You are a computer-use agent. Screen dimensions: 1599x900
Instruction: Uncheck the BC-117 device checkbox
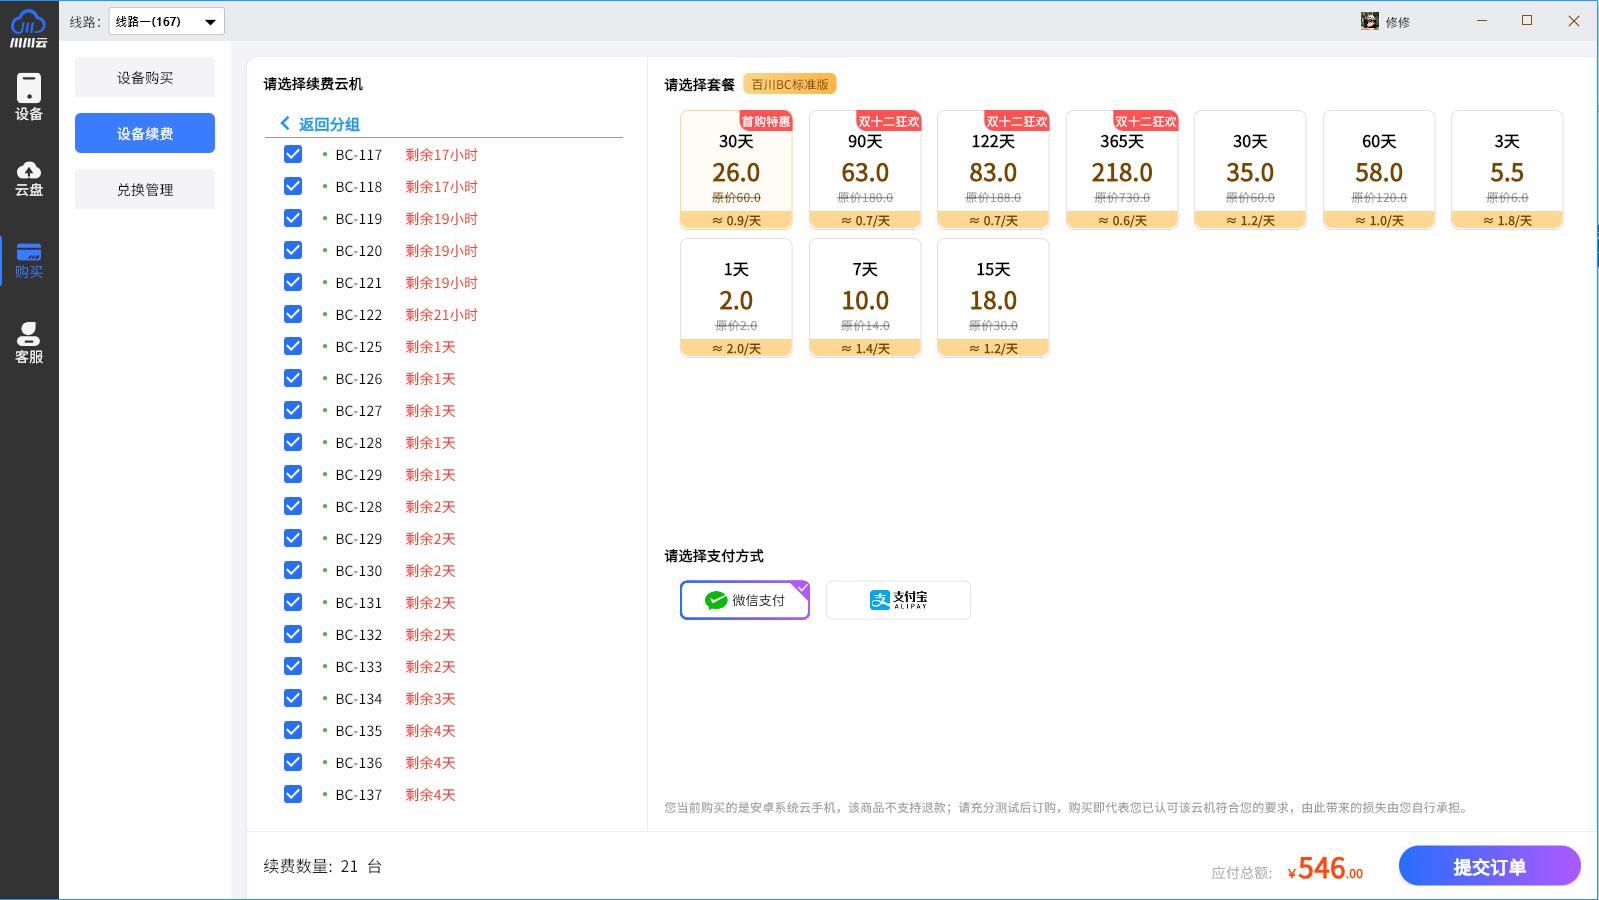click(x=293, y=154)
